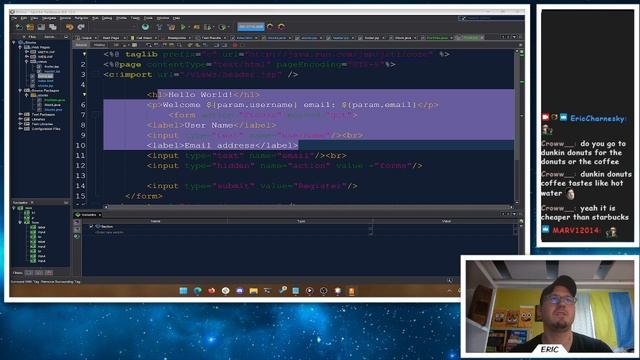
Task: Click the 'Hello World!' heading code line
Action: (x=203, y=95)
